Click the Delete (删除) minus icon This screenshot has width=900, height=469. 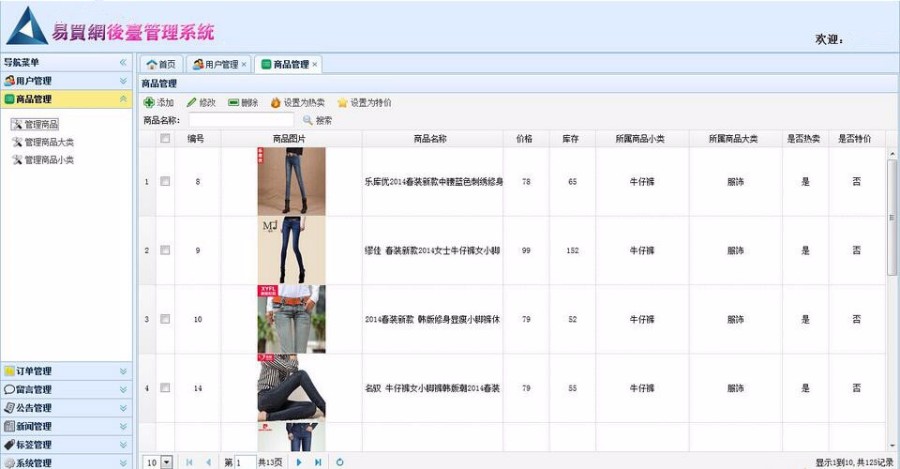[233, 103]
